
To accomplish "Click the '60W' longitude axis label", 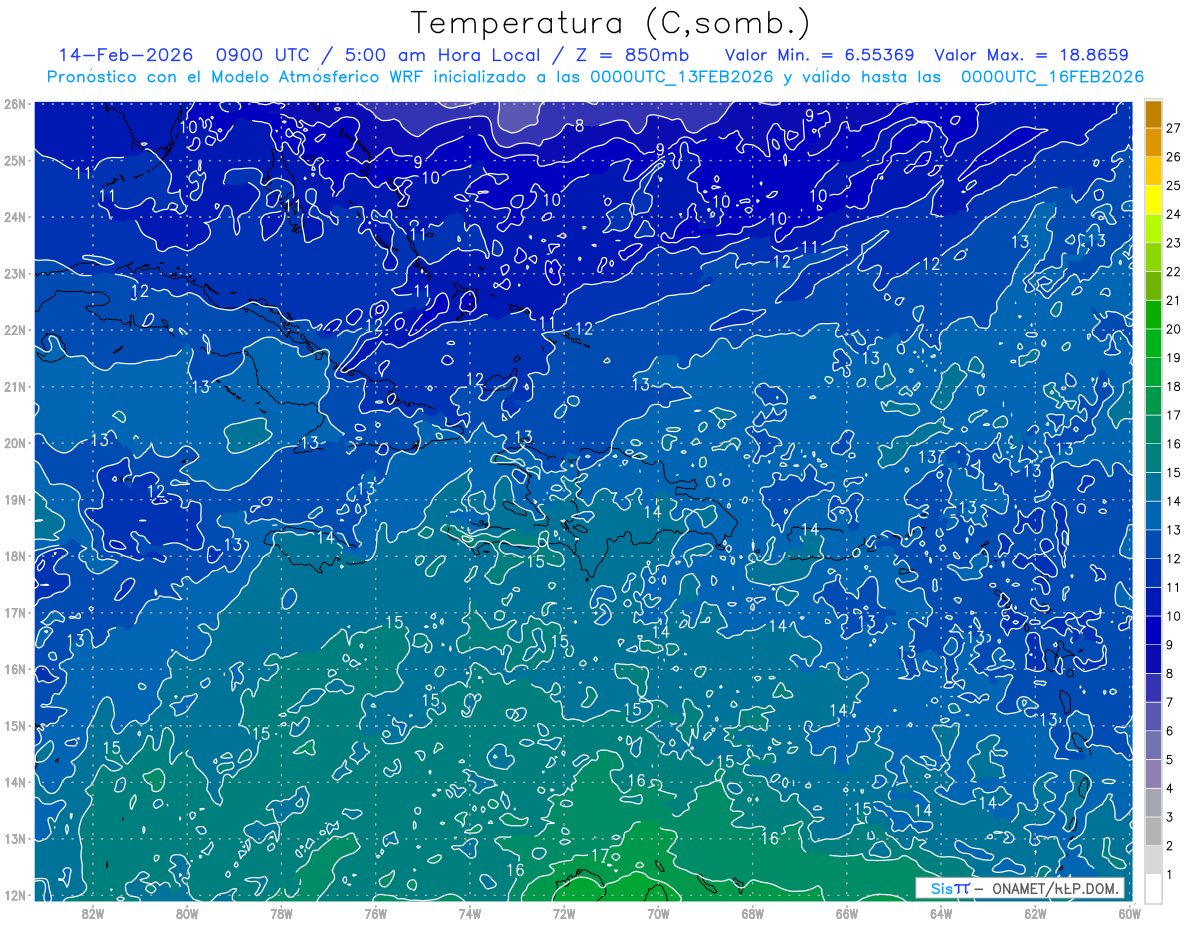I will 1129,913.
